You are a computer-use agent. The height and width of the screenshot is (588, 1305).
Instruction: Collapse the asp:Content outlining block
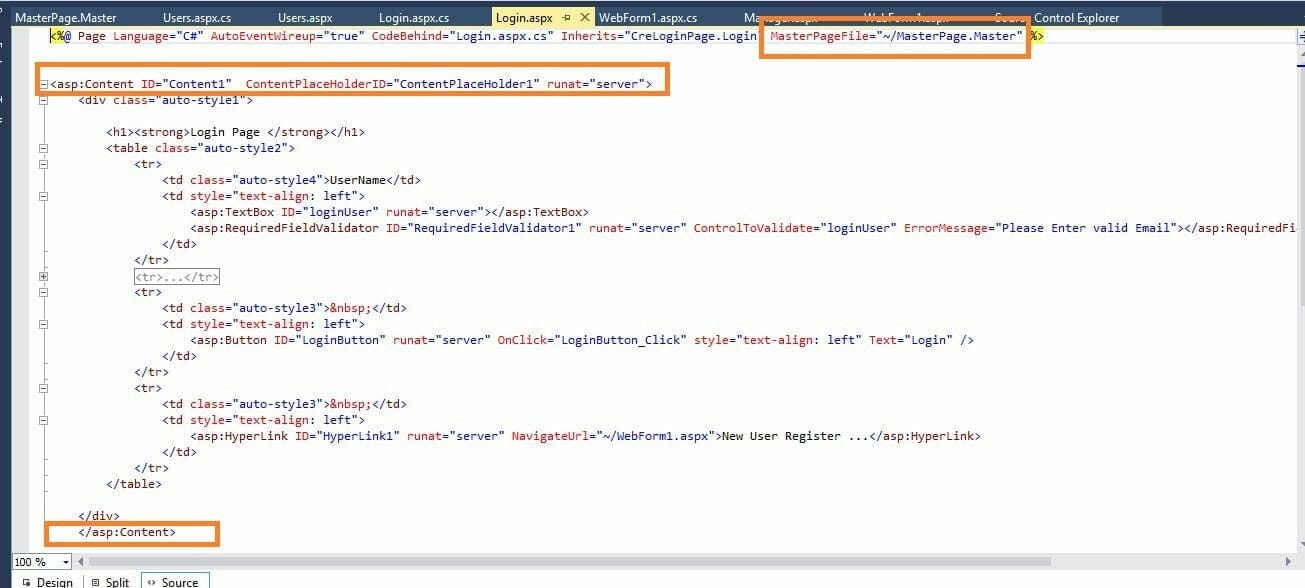43,84
